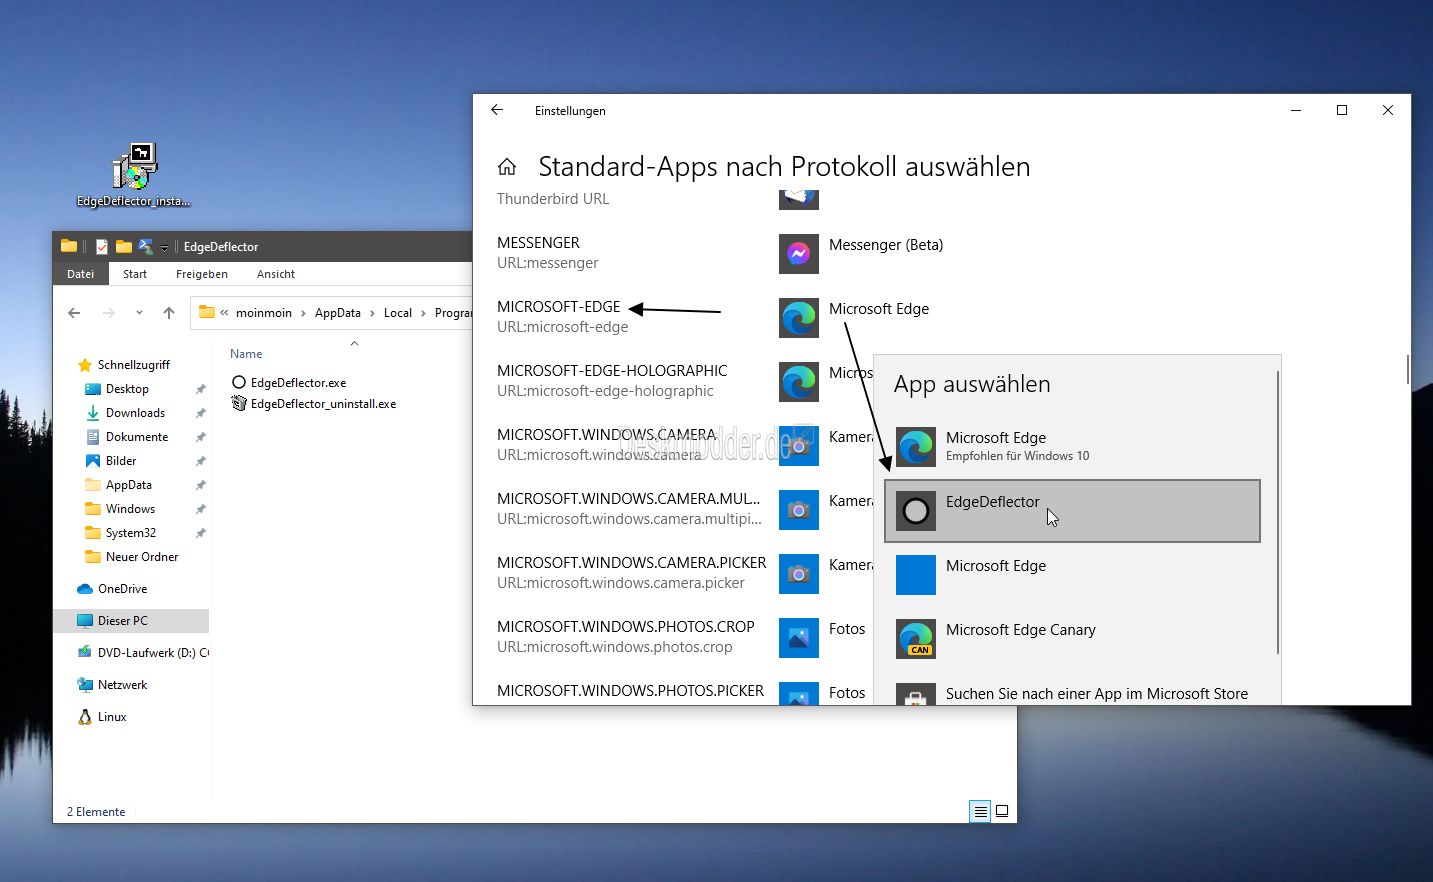The height and width of the screenshot is (882, 1433).
Task: Open Netzwerk in navigation pane
Action: 112,685
